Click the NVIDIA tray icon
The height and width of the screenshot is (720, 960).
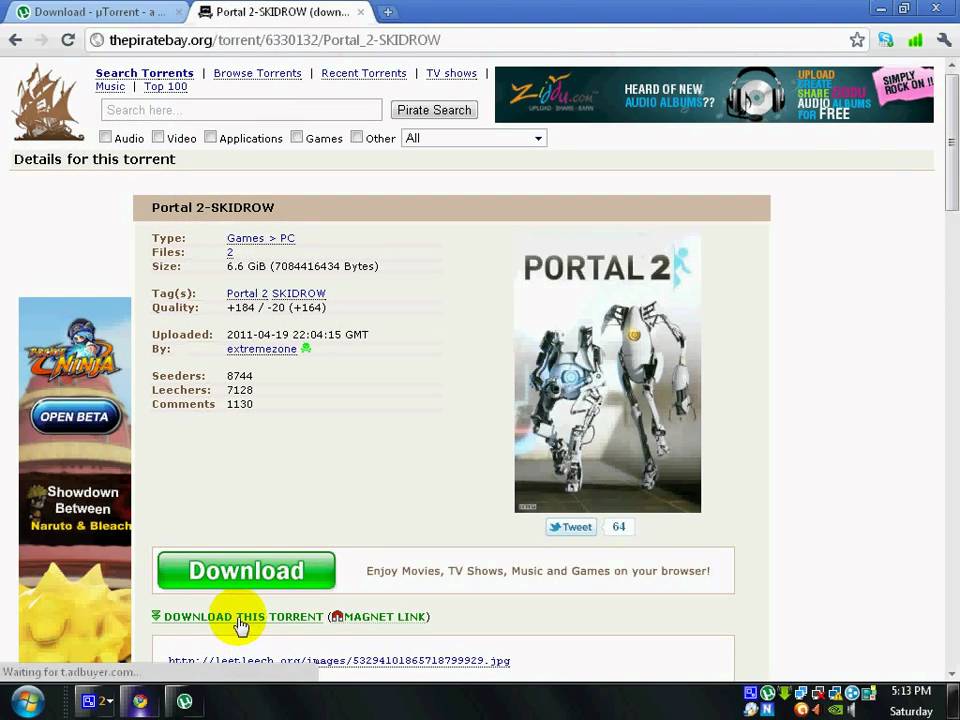[834, 710]
